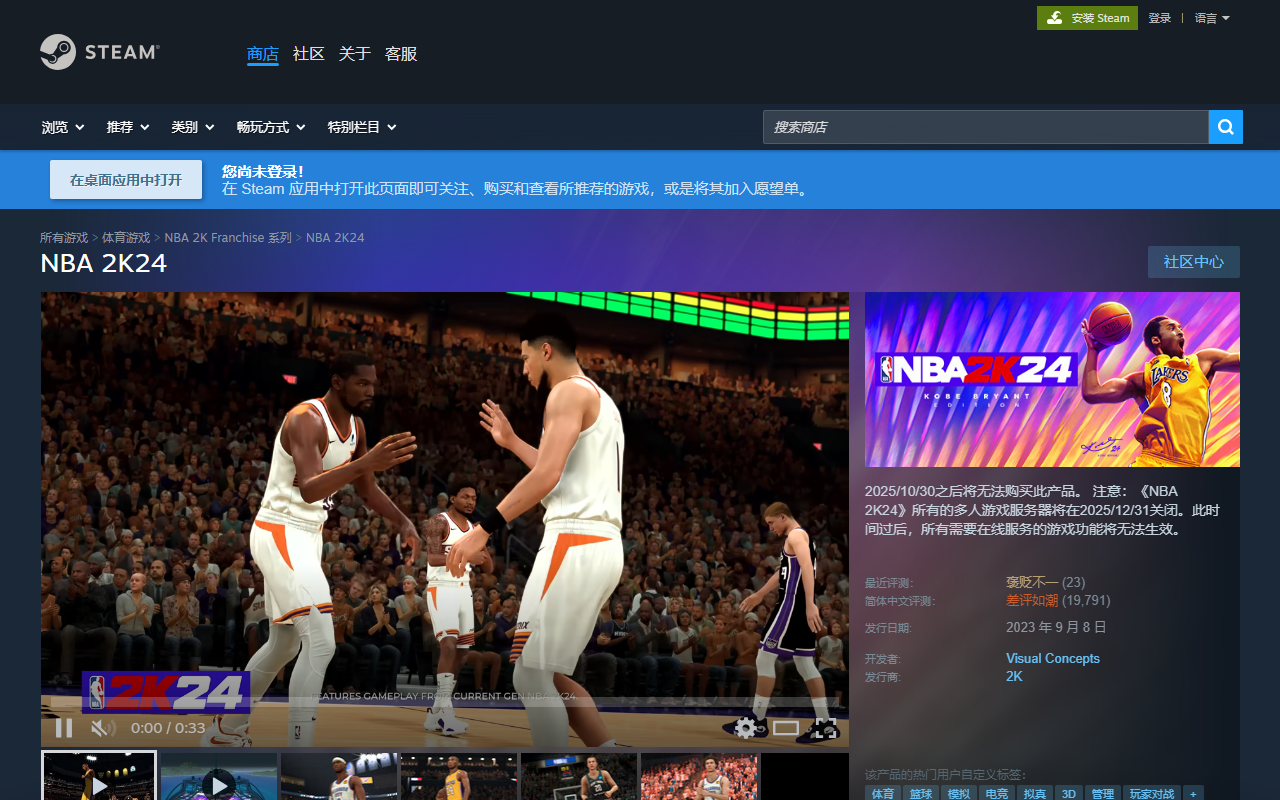Image resolution: width=1280 pixels, height=800 pixels.
Task: Click the 电竞 tag
Action: [x=997, y=793]
